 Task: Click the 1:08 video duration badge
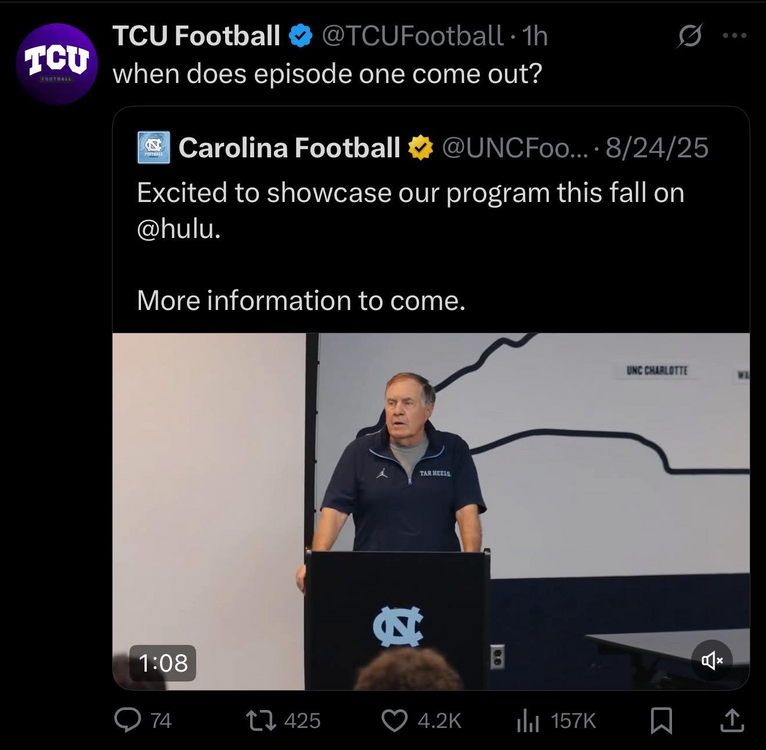[163, 662]
